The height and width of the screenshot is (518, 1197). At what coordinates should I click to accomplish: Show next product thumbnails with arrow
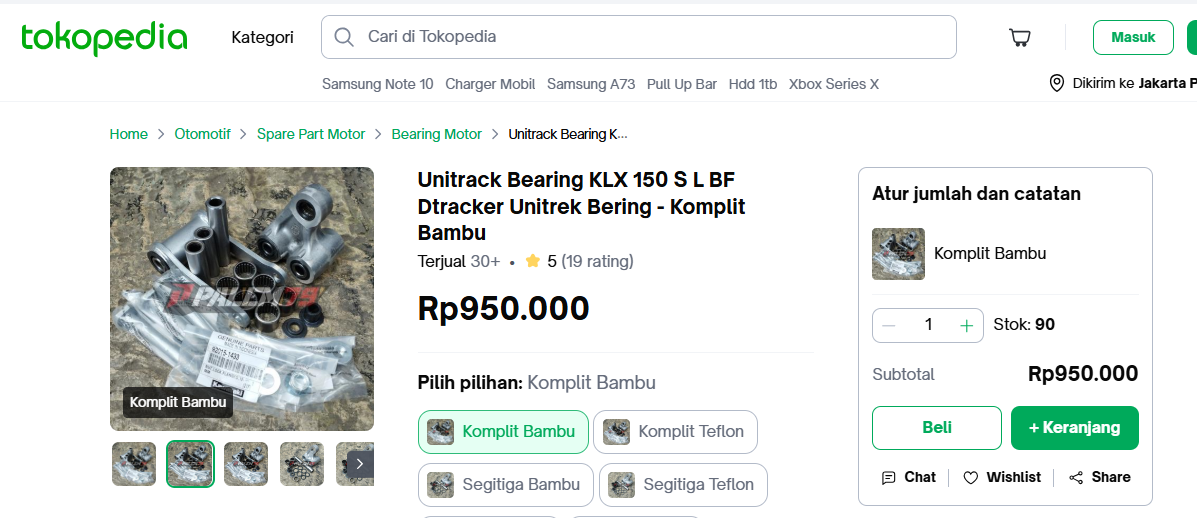tap(360, 463)
